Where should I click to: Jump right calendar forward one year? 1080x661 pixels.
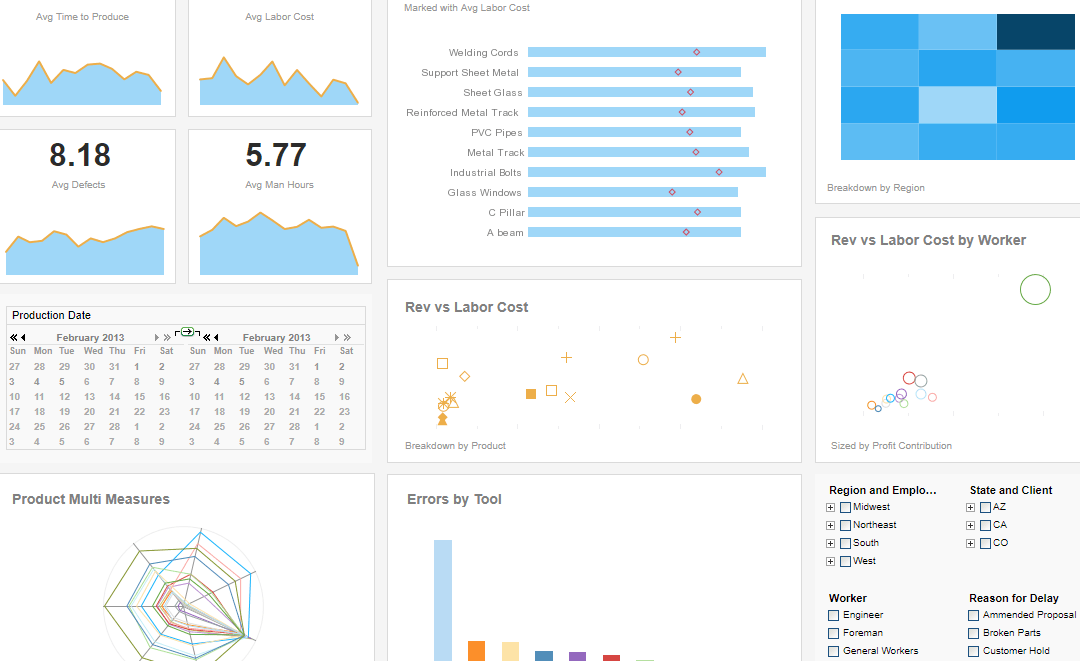click(348, 337)
